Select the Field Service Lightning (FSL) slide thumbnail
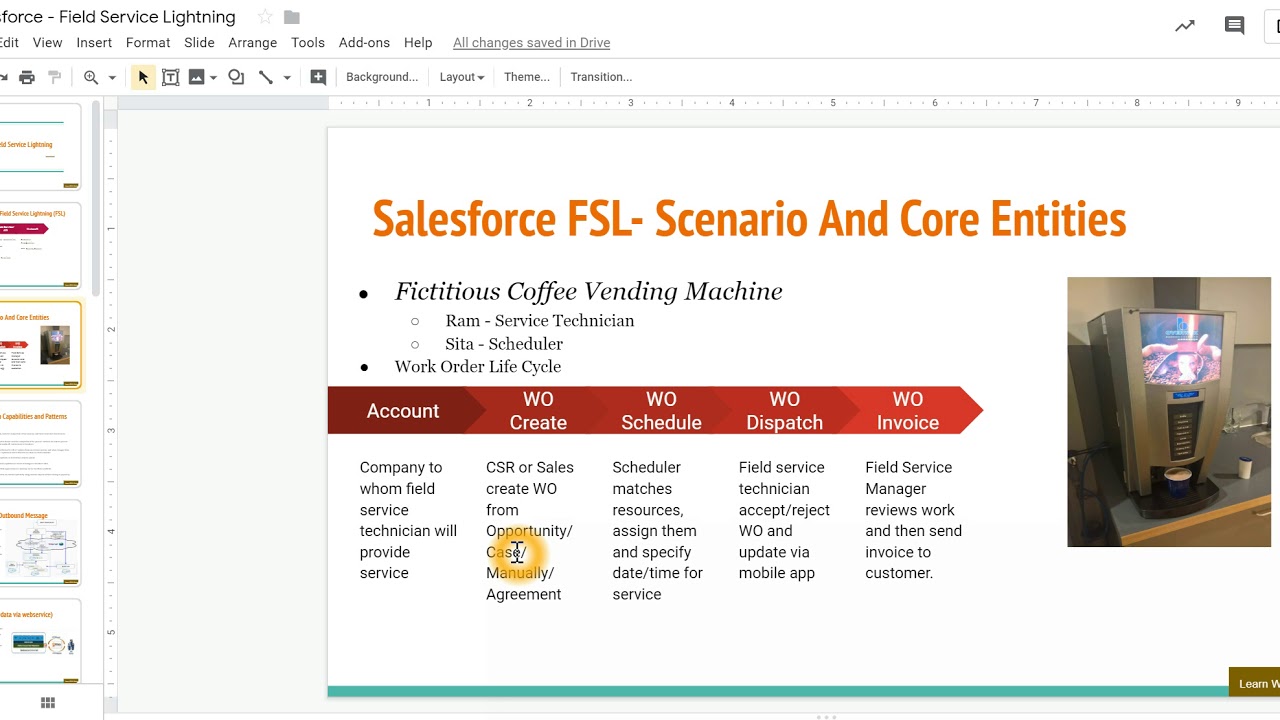 pos(40,245)
